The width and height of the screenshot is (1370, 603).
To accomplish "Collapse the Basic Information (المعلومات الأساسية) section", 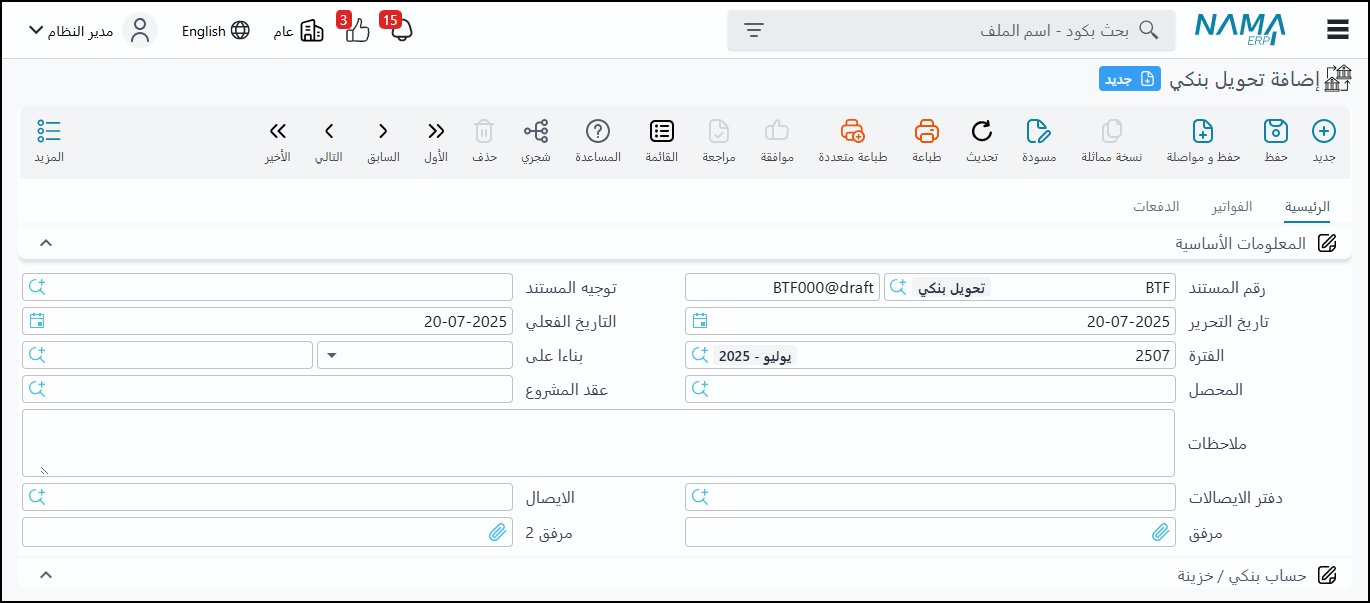I will pyautogui.click(x=45, y=243).
